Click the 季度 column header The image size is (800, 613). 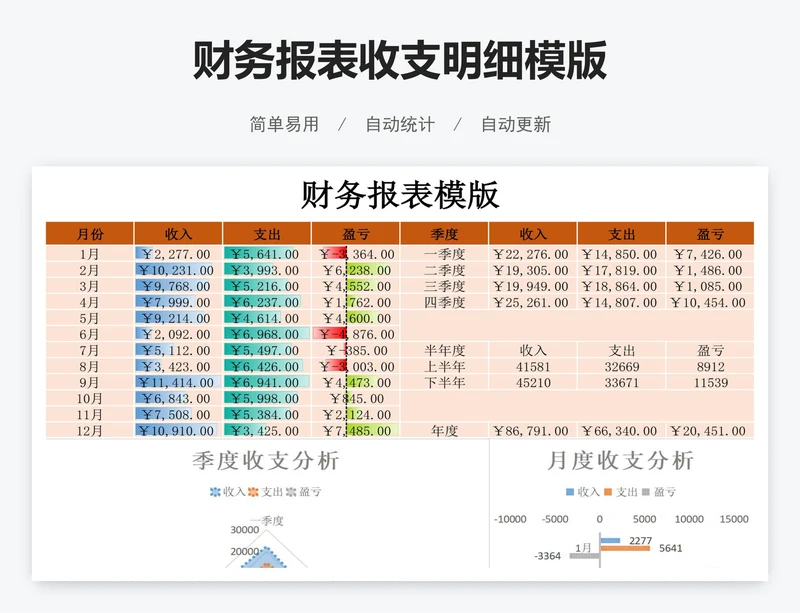coord(444,234)
